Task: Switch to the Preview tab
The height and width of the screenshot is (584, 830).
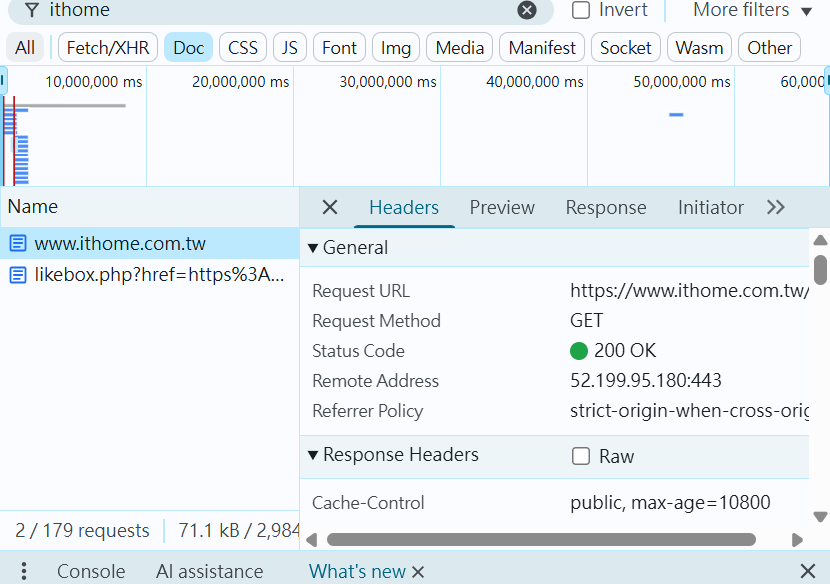Action: (502, 208)
